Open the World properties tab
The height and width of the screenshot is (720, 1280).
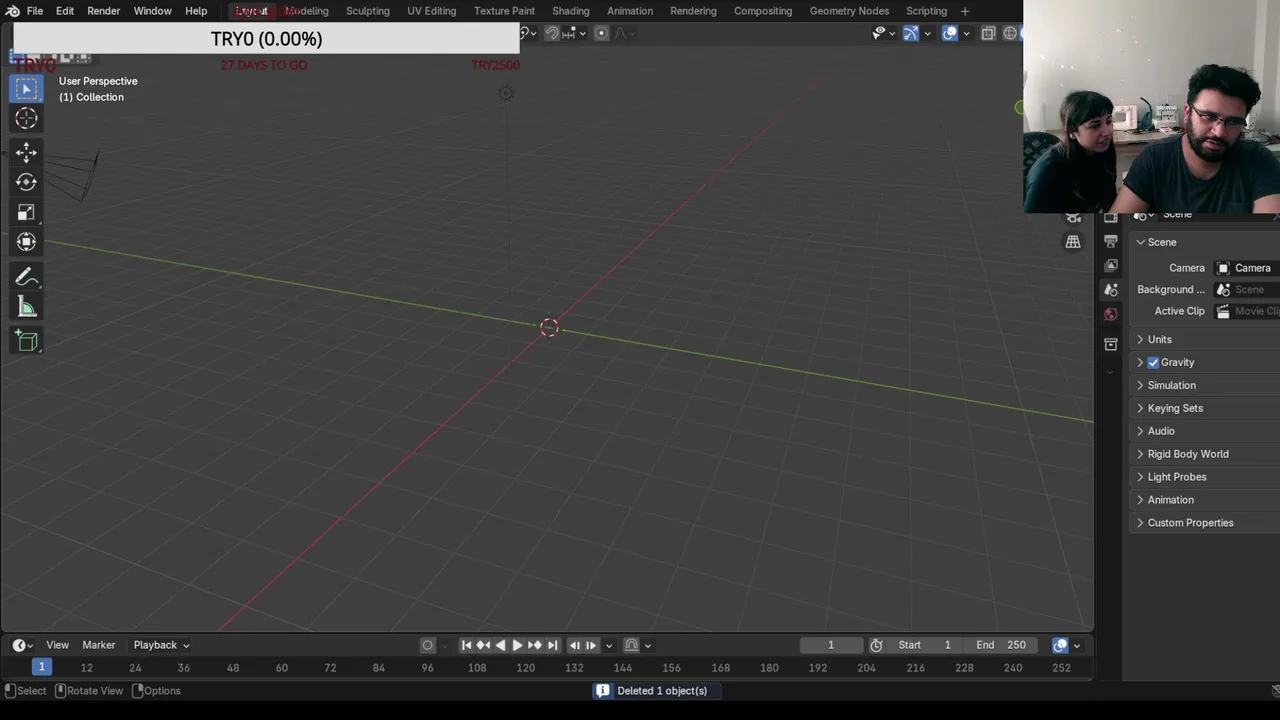coord(1111,314)
